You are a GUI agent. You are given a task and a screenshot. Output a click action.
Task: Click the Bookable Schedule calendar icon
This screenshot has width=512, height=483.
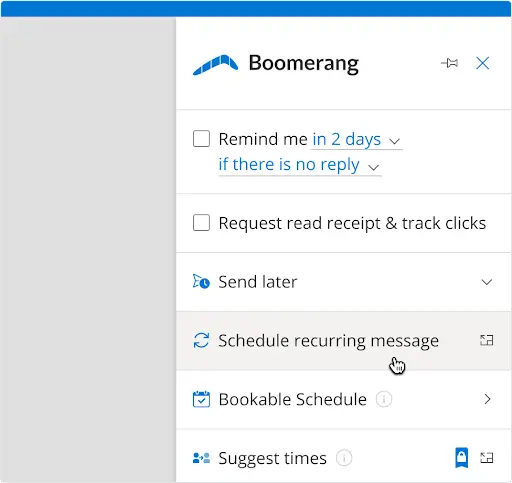point(201,399)
